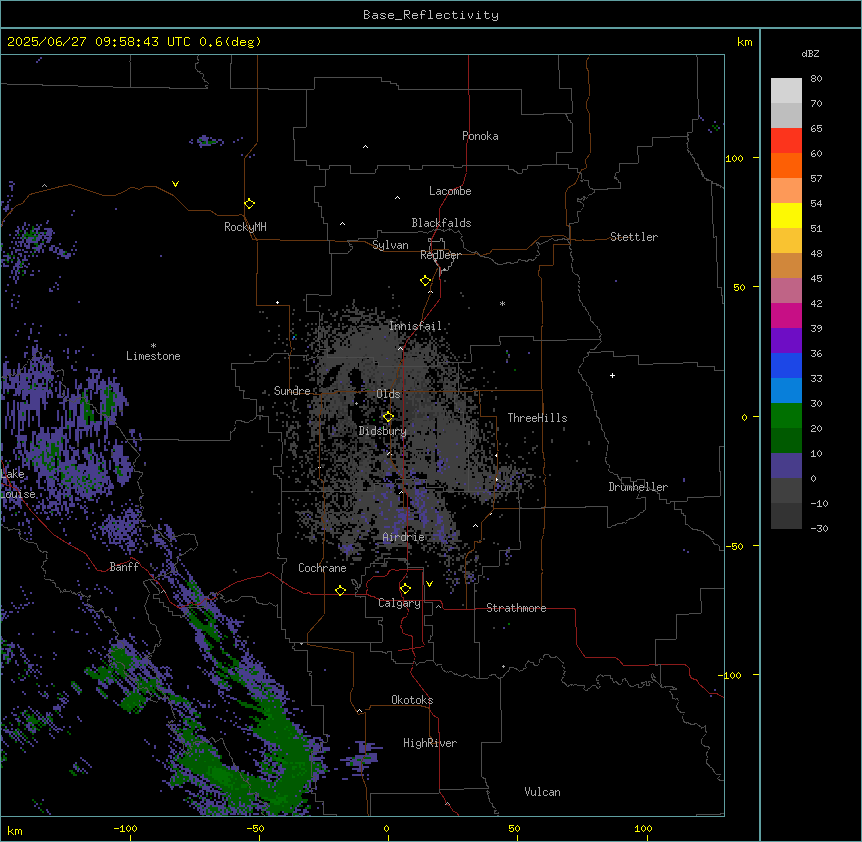The width and height of the screenshot is (862, 842).
Task: Click the Base_Reflectivity title text
Action: (431, 15)
